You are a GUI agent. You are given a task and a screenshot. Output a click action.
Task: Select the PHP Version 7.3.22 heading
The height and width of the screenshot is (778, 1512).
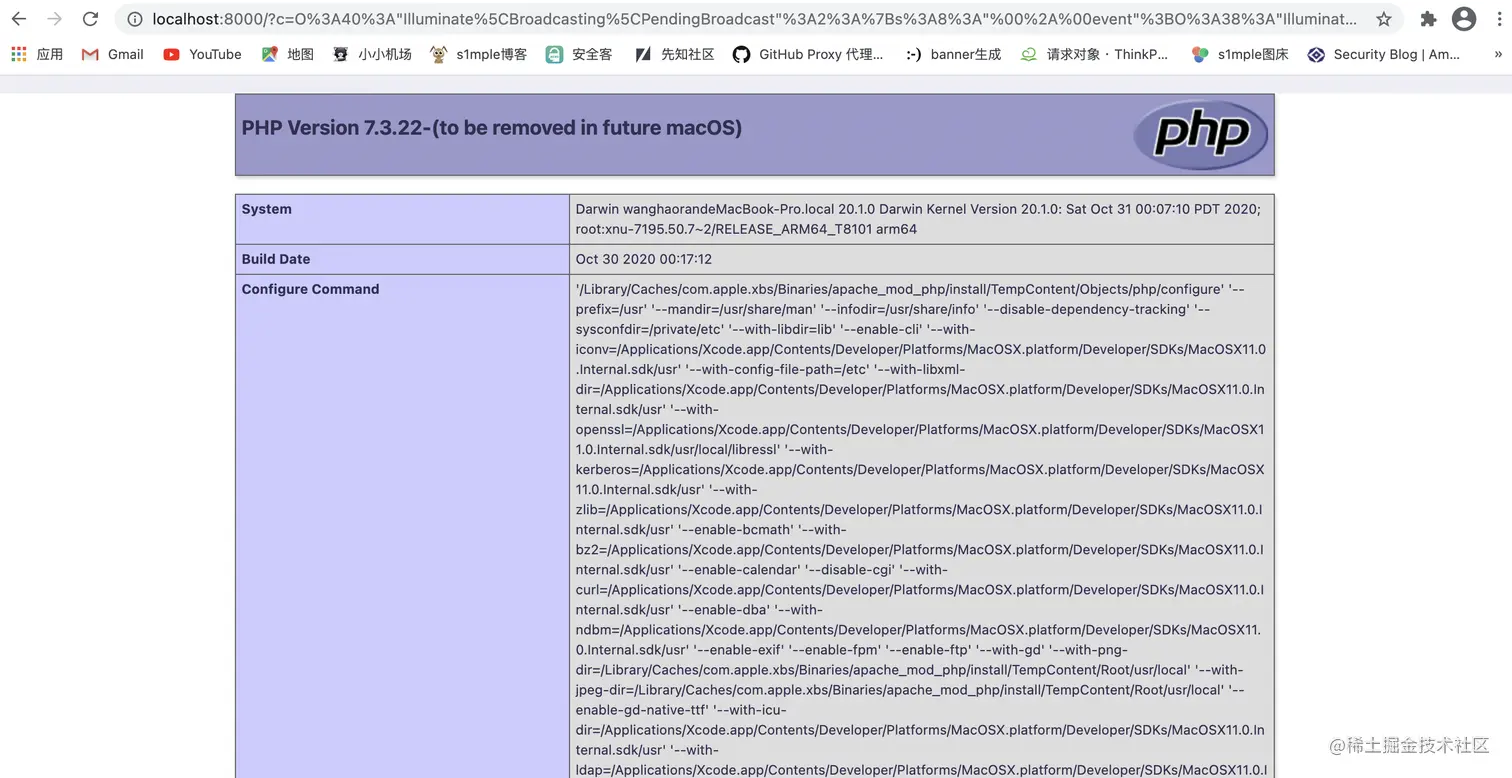[x=492, y=128]
